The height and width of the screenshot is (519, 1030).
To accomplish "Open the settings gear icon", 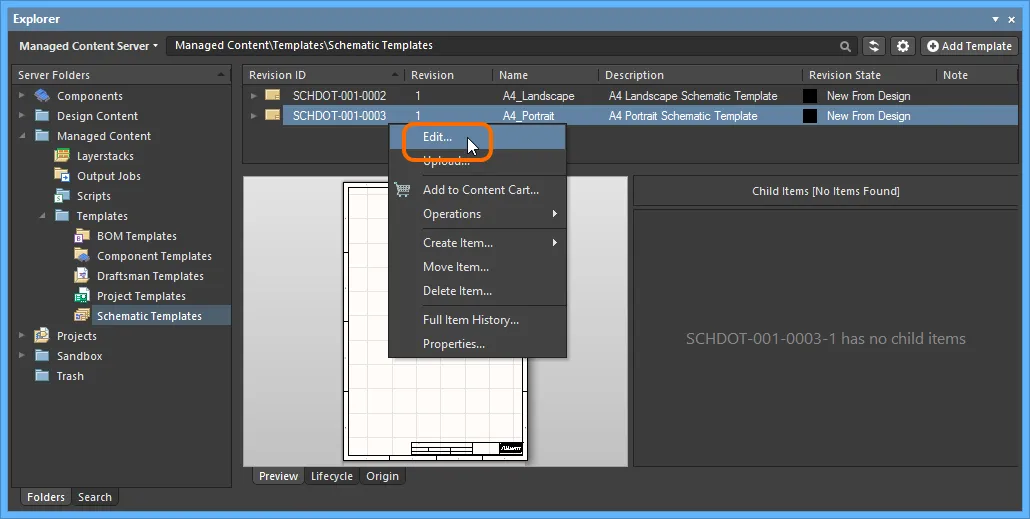I will point(903,46).
